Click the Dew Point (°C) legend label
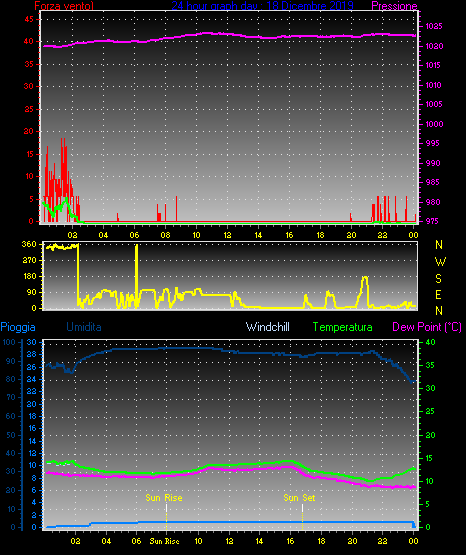 (427, 327)
